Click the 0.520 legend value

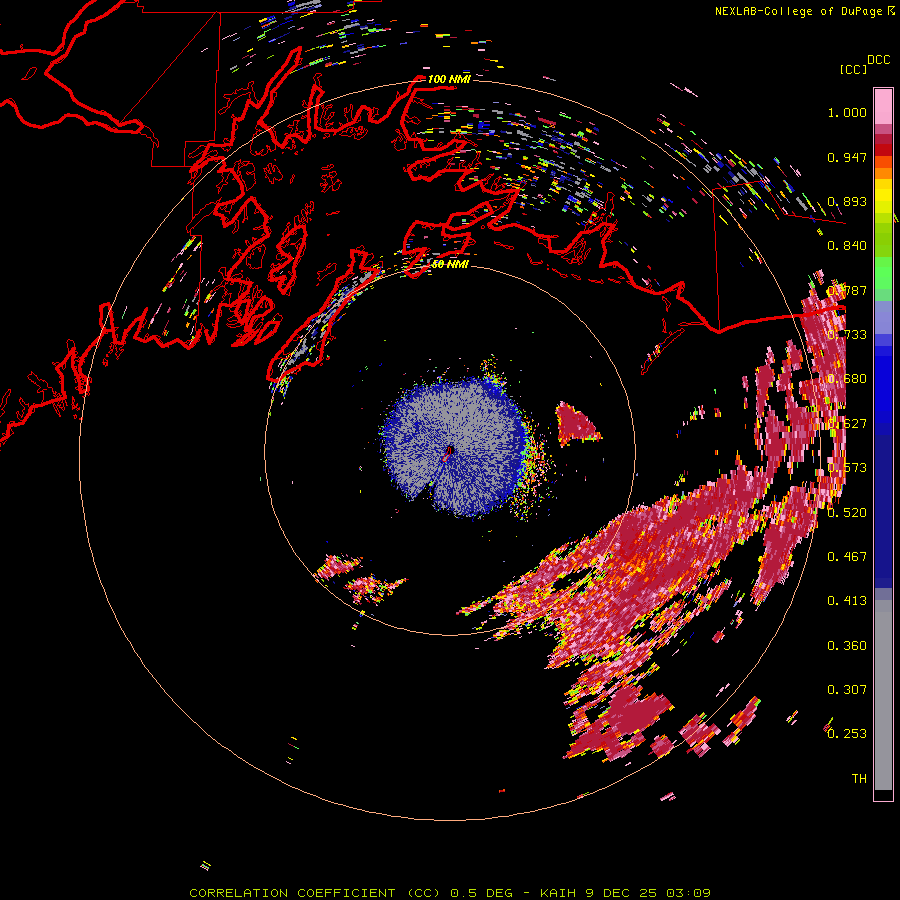[847, 513]
